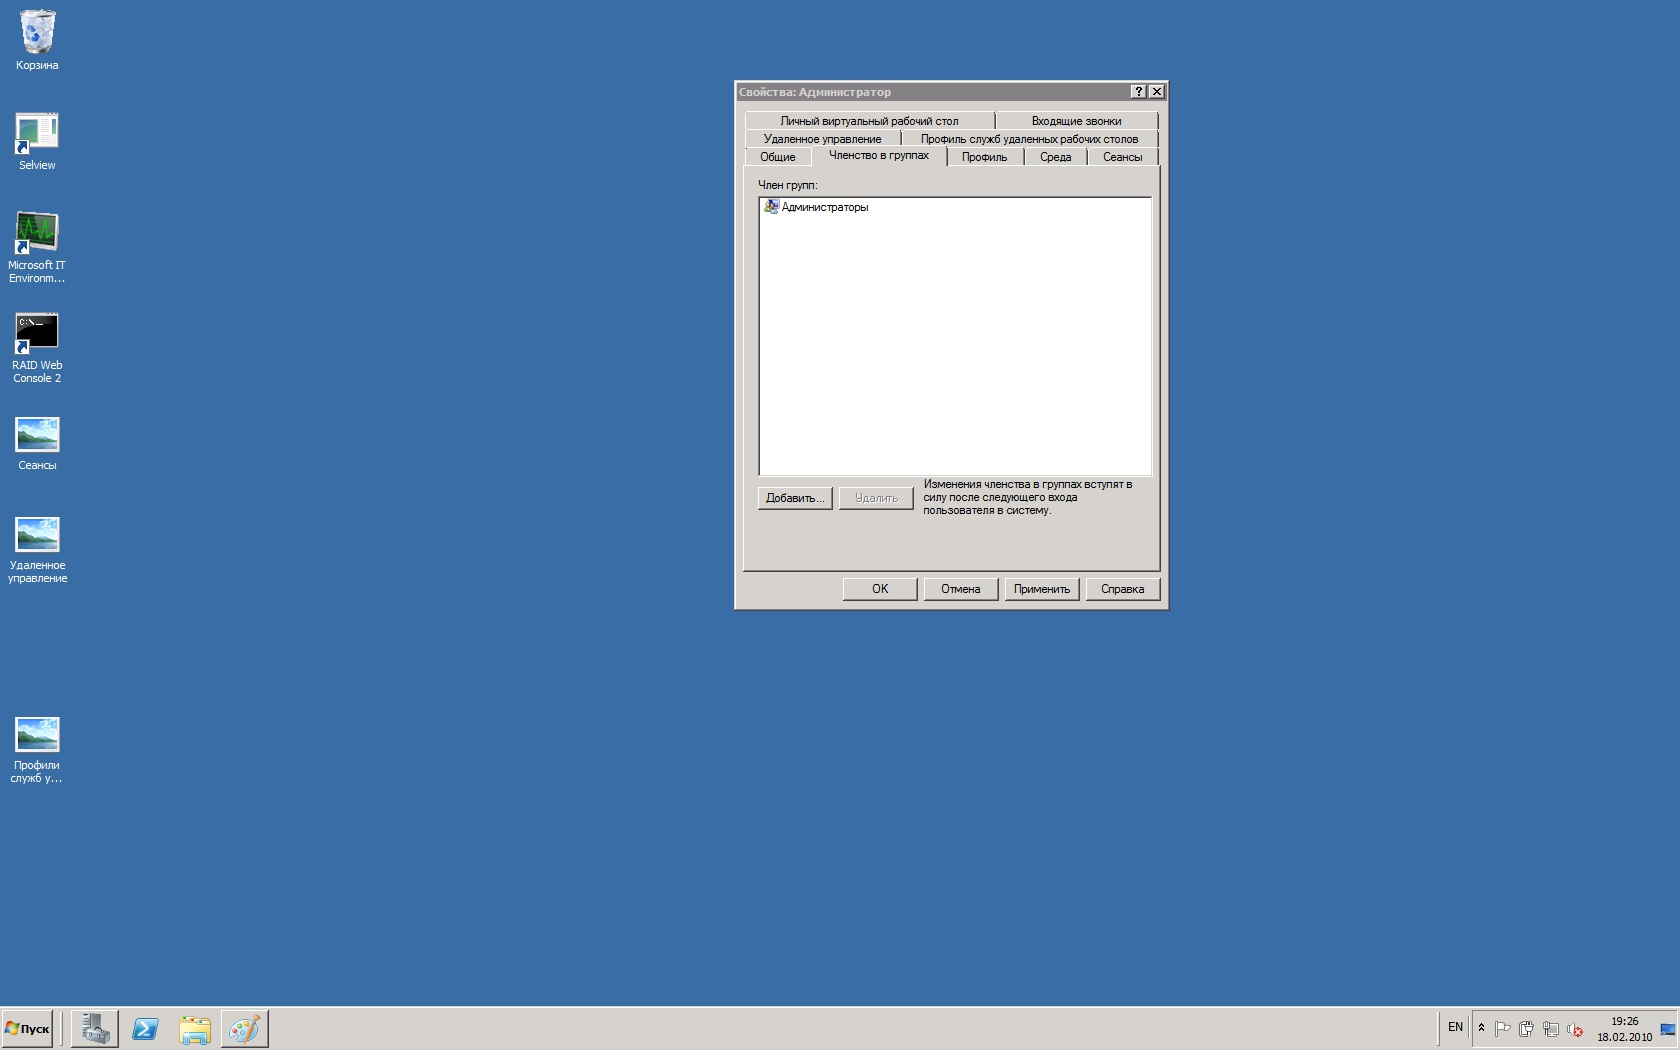This screenshot has height=1050, width=1680.
Task: Open Профиль служб удаленных рабочих столов tab
Action: coord(1029,139)
